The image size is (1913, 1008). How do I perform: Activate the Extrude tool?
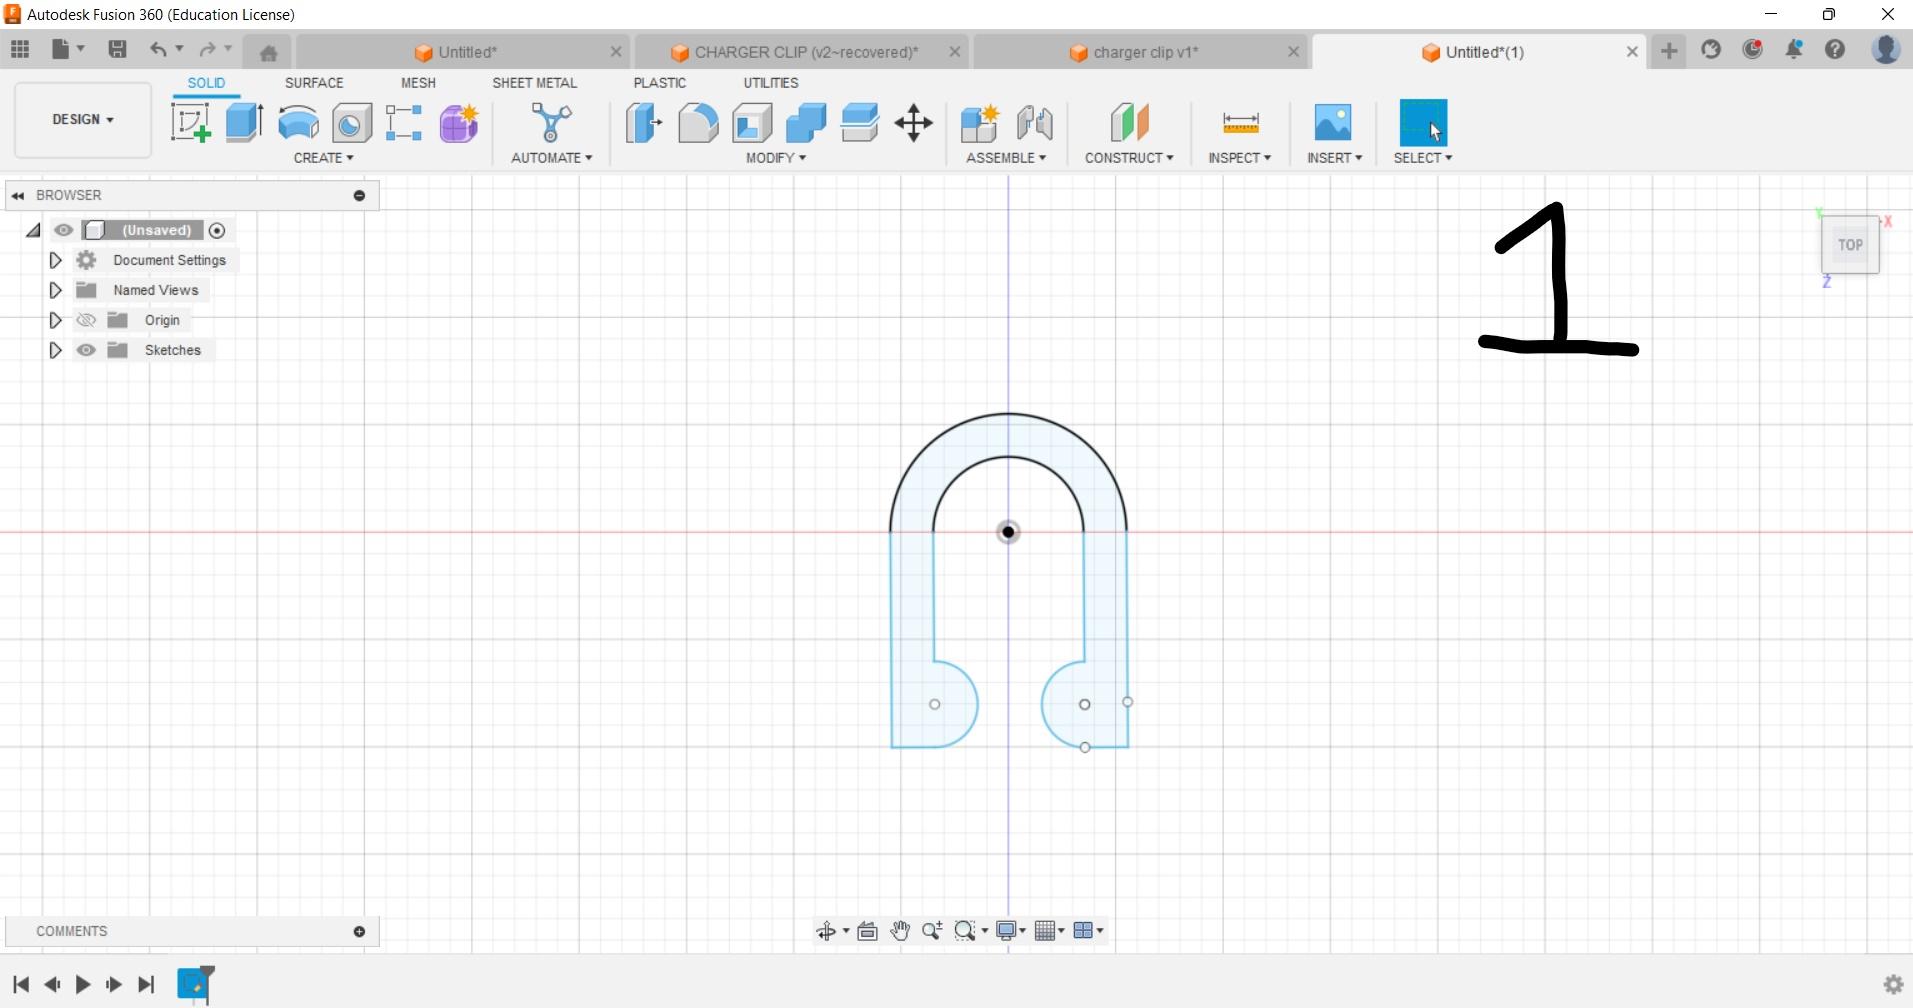243,122
